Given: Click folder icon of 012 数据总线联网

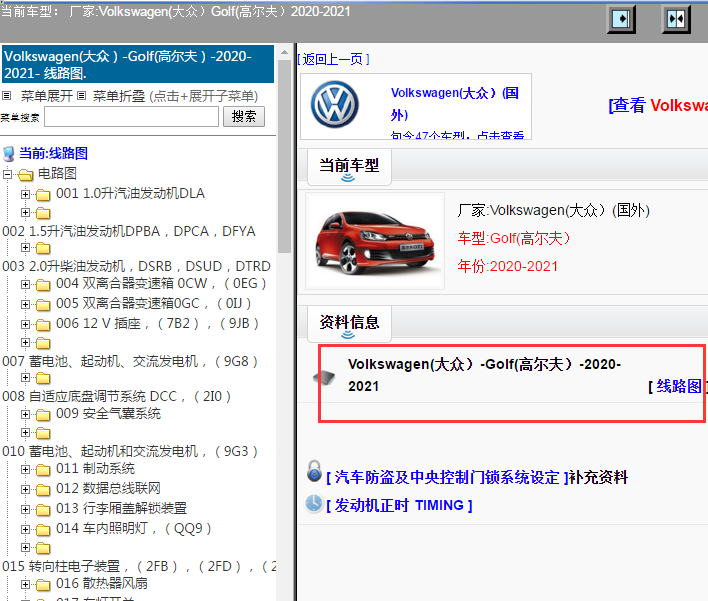Looking at the screenshot, I should (43, 489).
